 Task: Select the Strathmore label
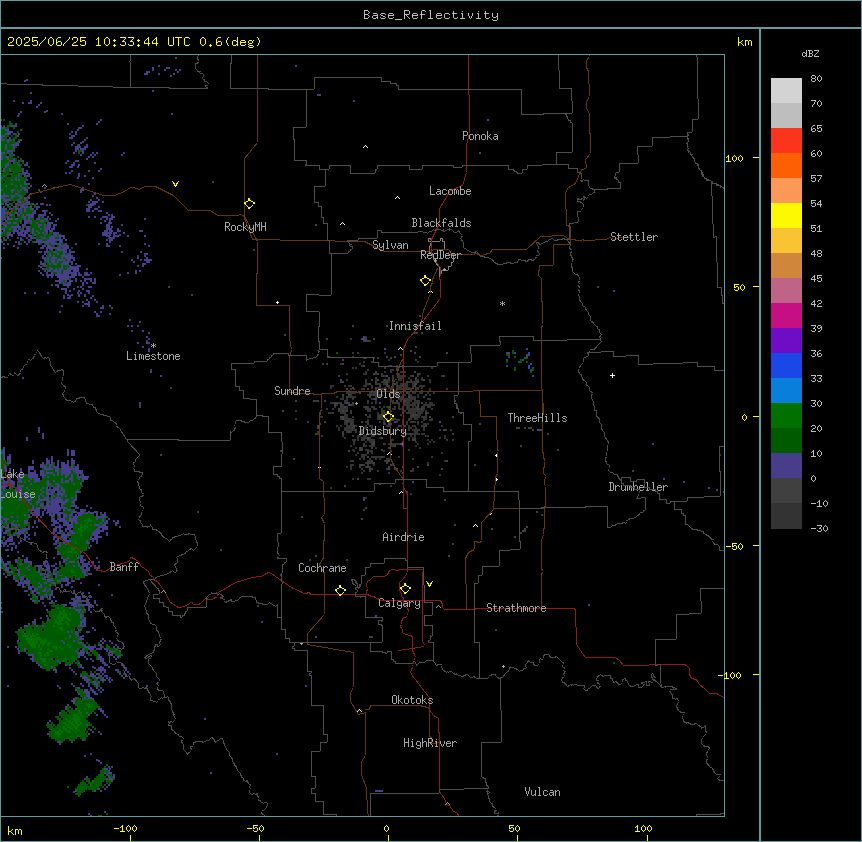(516, 608)
